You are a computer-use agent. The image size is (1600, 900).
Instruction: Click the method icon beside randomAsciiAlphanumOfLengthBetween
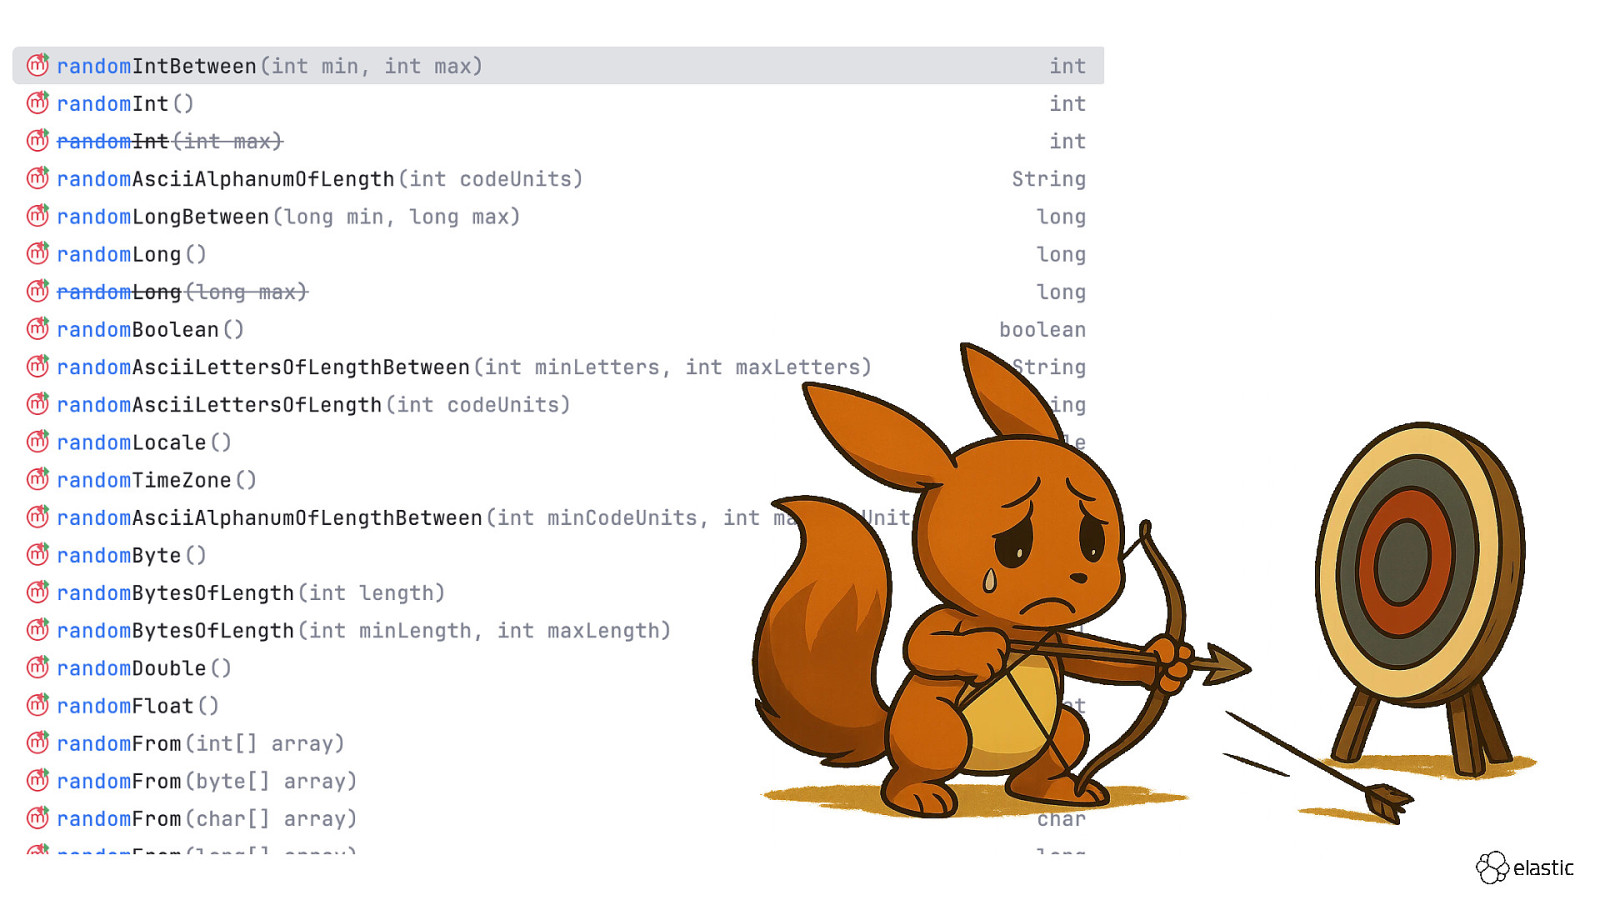point(38,517)
